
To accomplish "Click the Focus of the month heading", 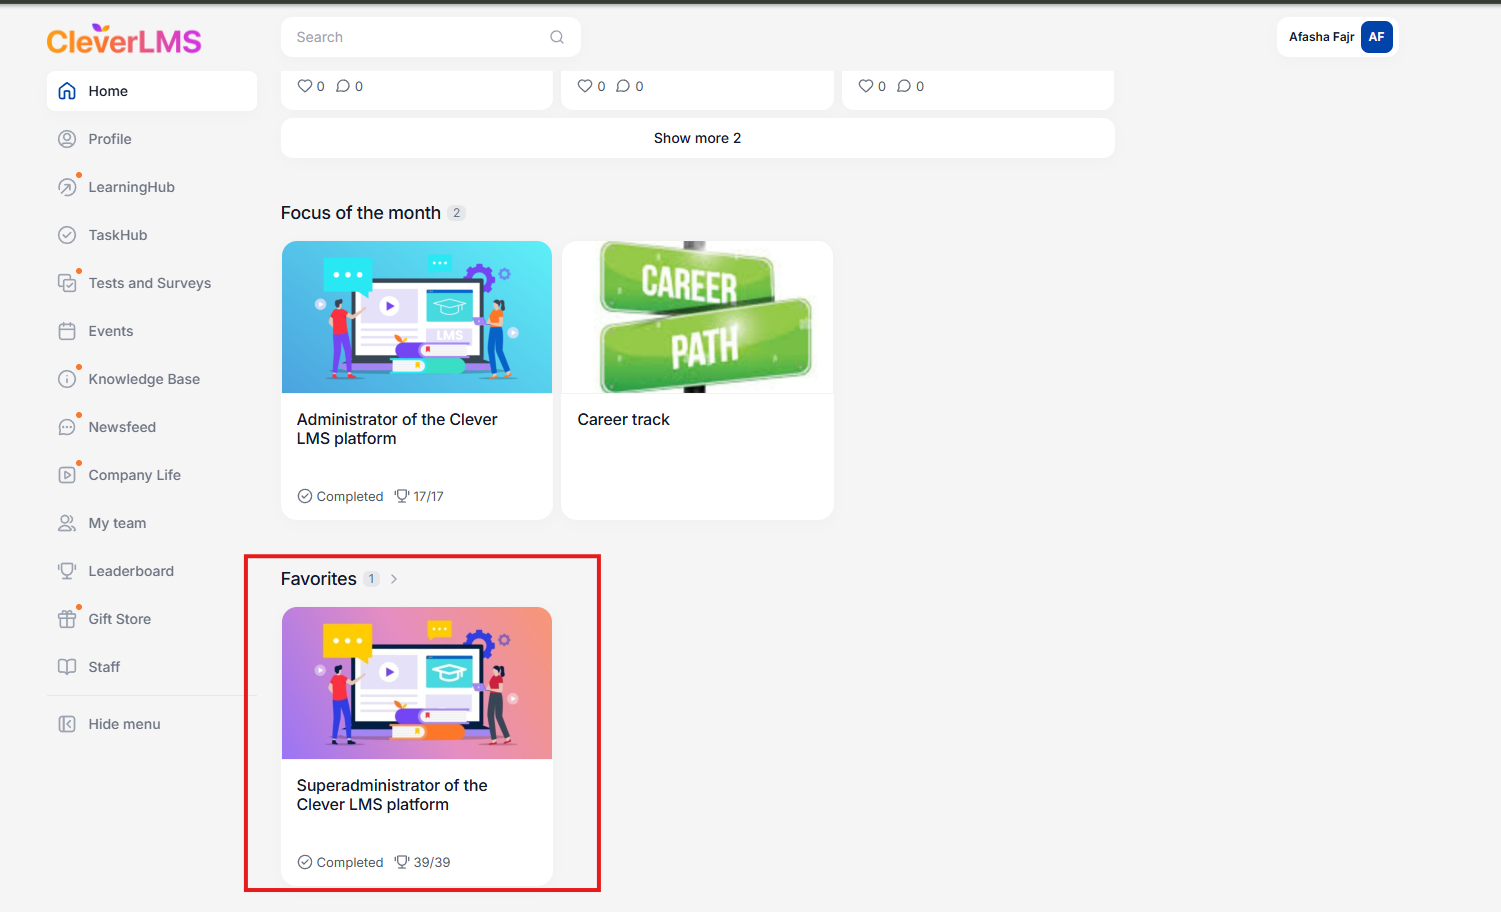I will pos(361,213).
